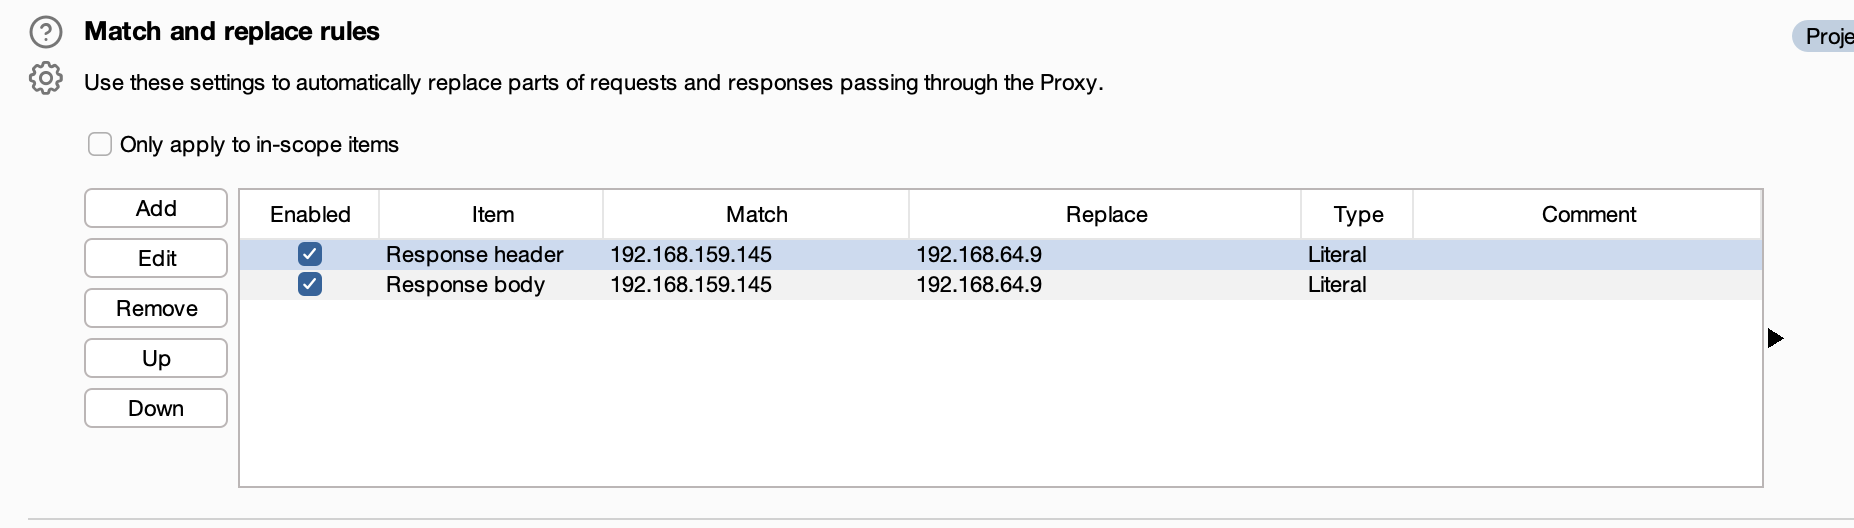Disable the Response body rule checkbox

coord(310,284)
